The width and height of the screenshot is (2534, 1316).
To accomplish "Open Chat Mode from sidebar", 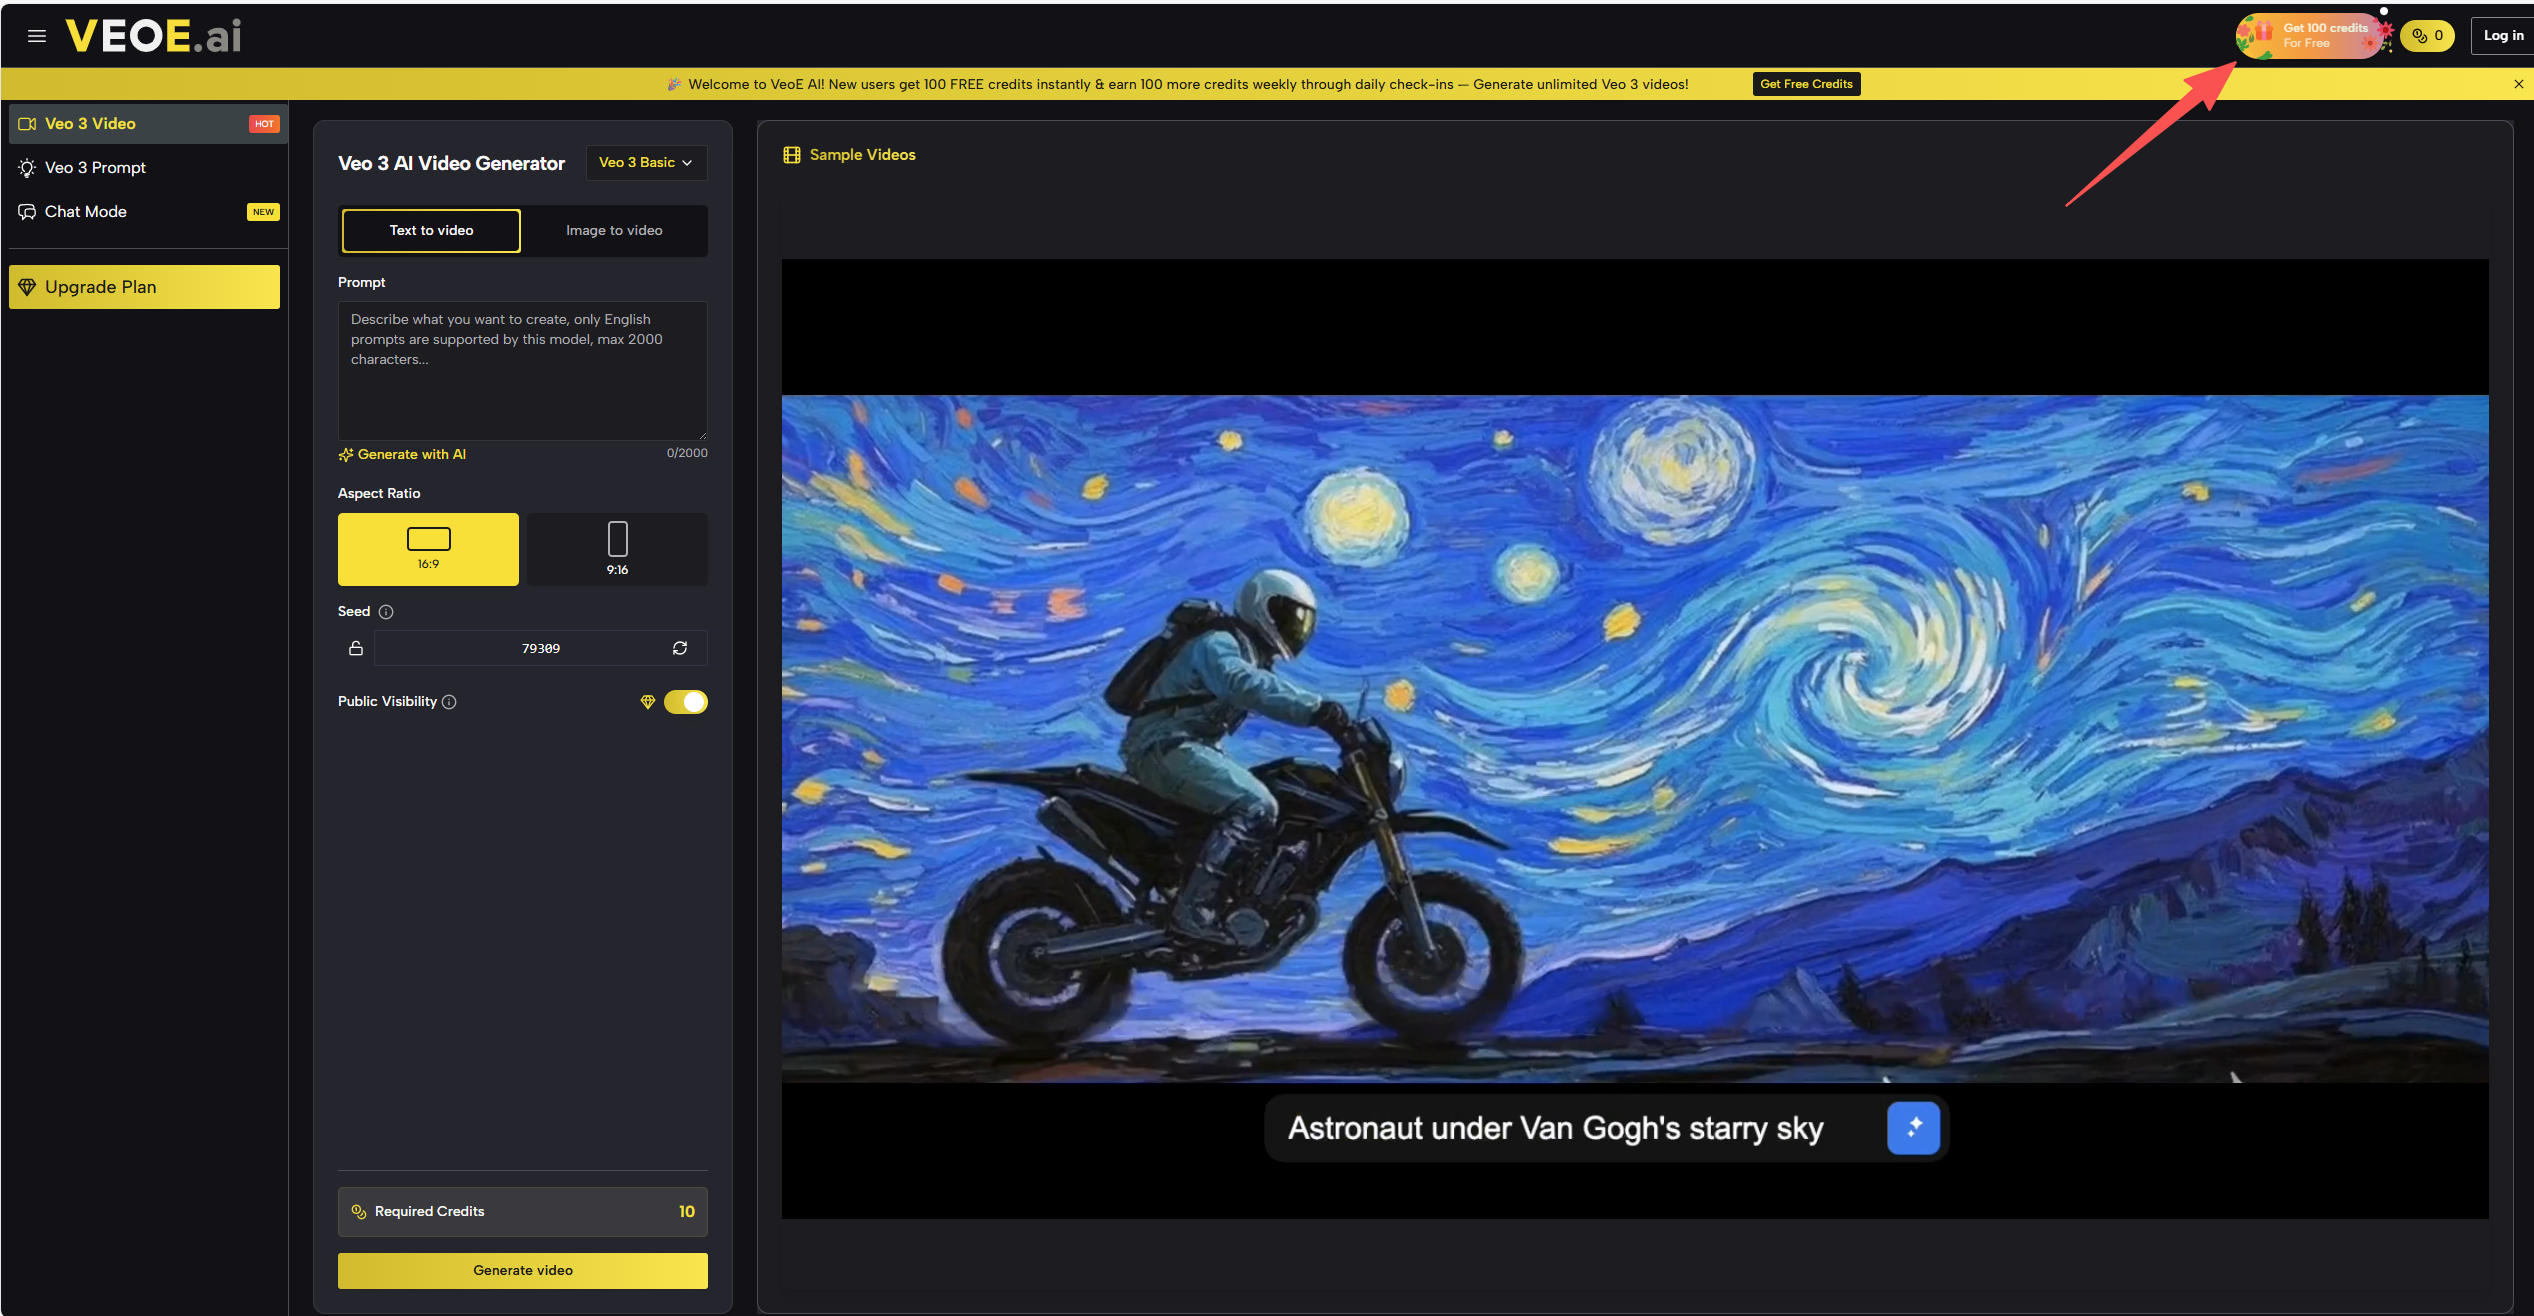I will click(86, 212).
